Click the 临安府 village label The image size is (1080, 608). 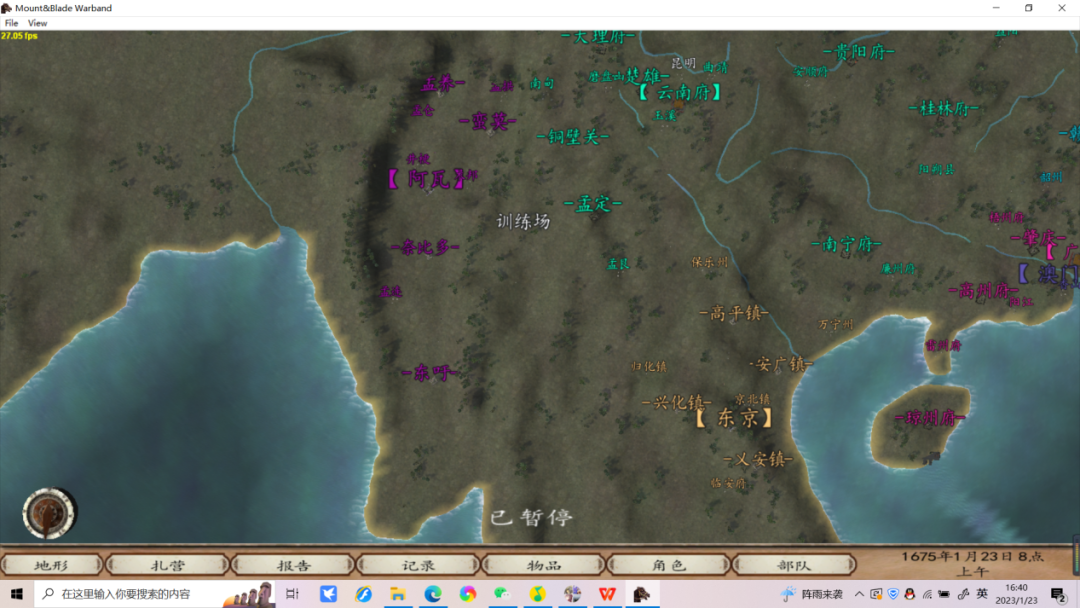728,483
